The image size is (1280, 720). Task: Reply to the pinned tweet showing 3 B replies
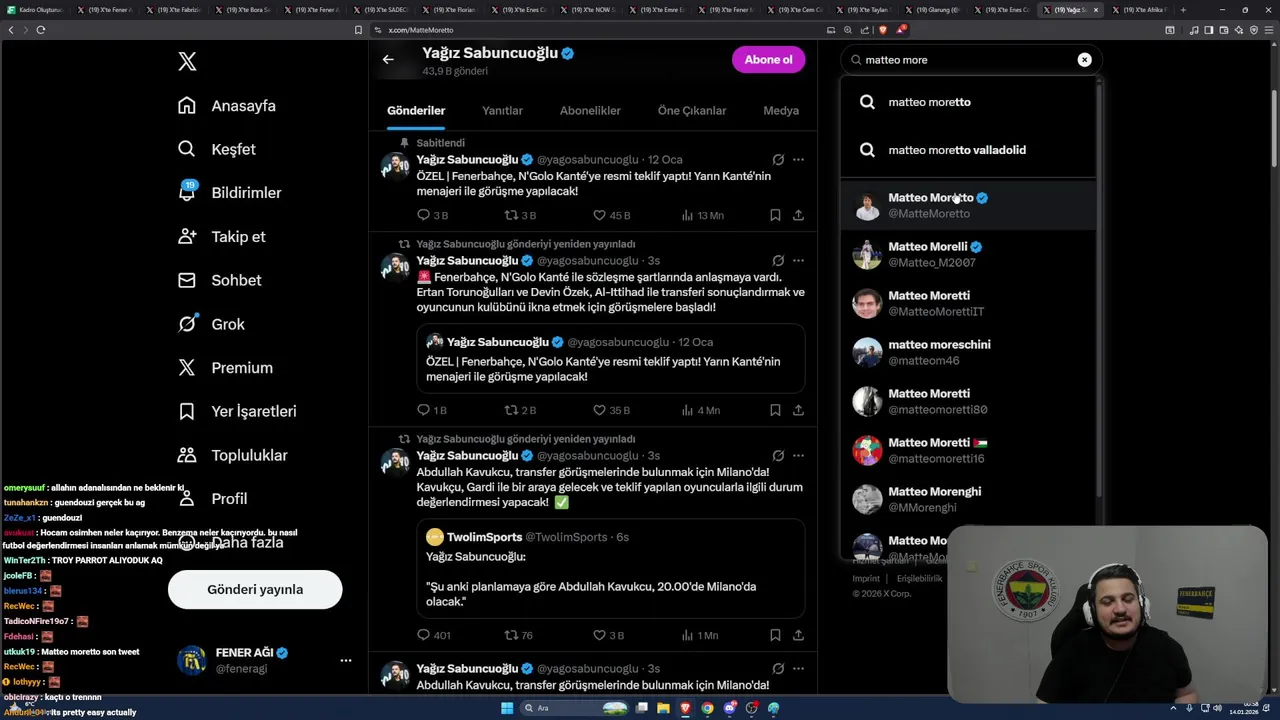(x=432, y=215)
